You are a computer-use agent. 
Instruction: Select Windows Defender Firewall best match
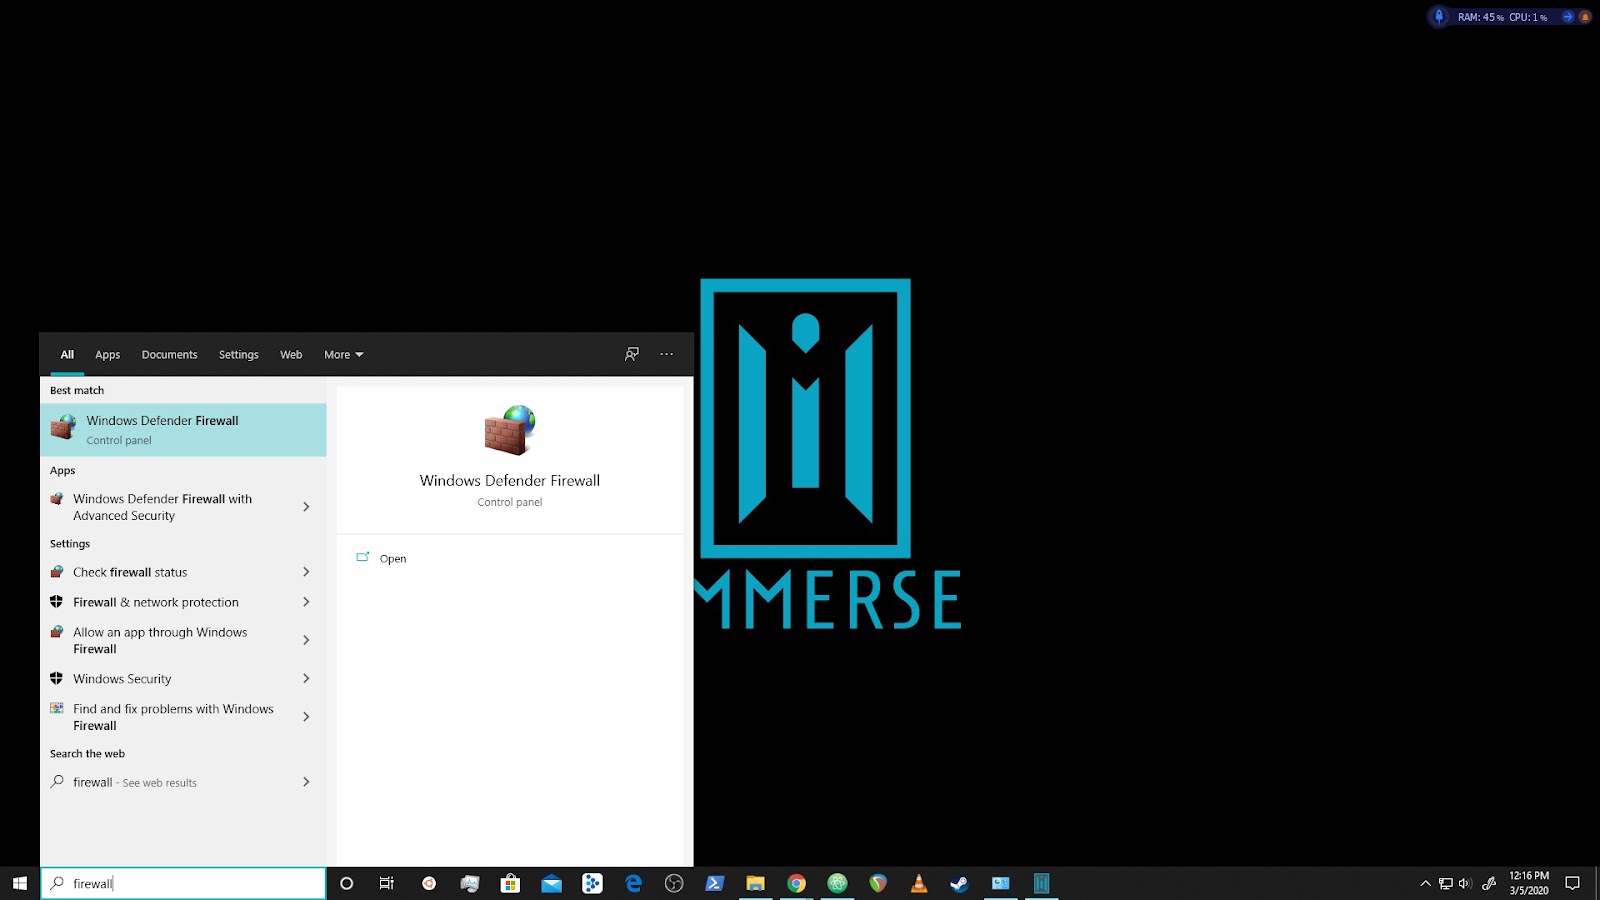click(183, 430)
